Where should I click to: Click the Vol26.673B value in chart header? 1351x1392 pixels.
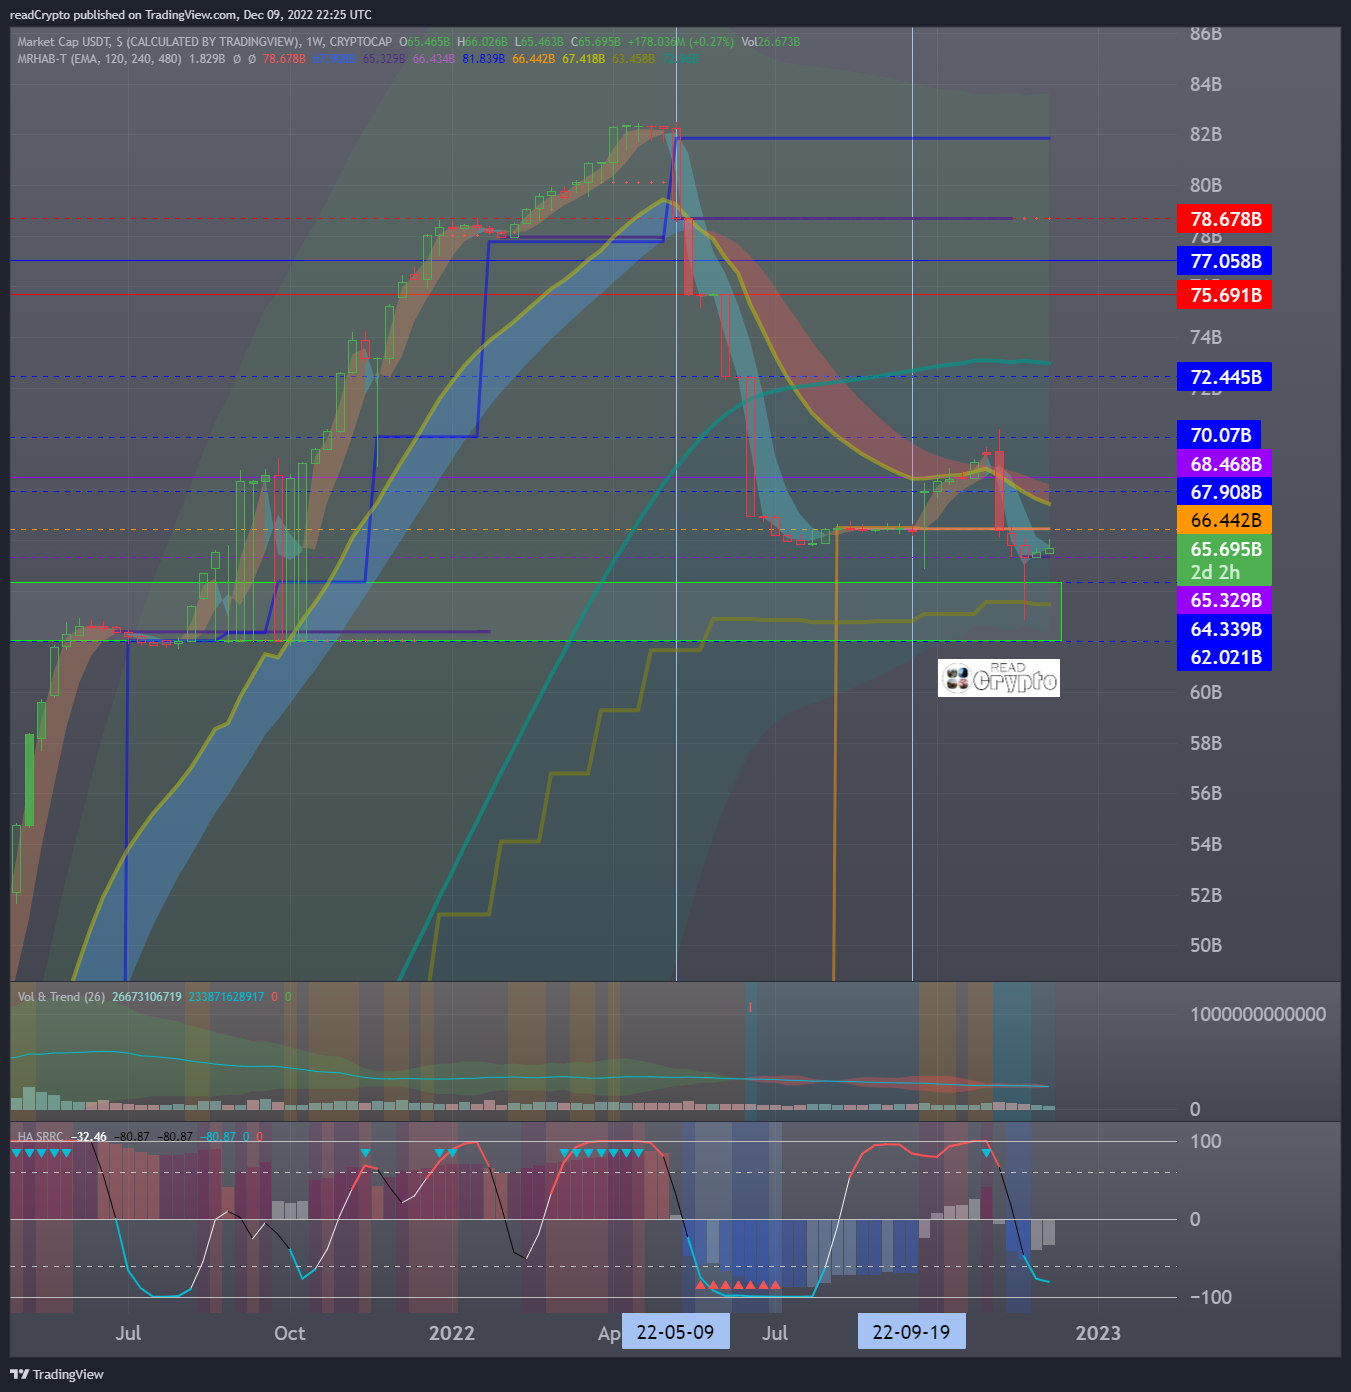pos(770,42)
